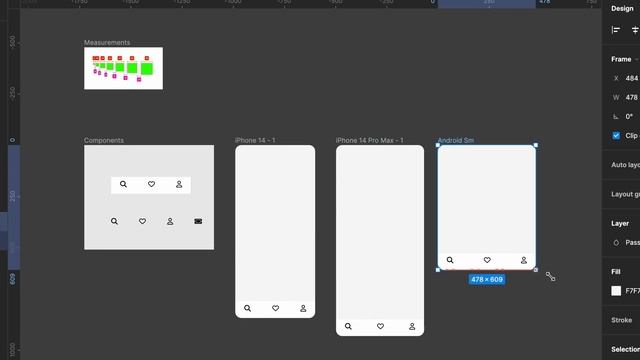Click the Layout grid section header
640x360 pixels.
[x=625, y=194]
